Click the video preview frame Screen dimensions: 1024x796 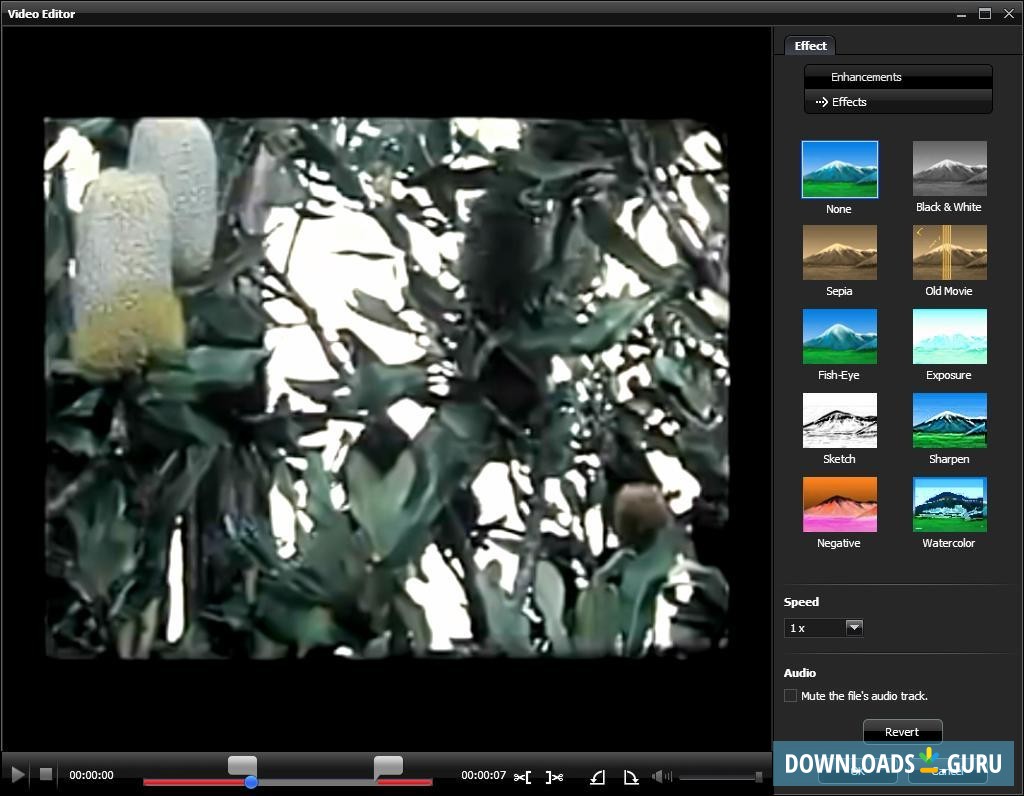coord(387,388)
